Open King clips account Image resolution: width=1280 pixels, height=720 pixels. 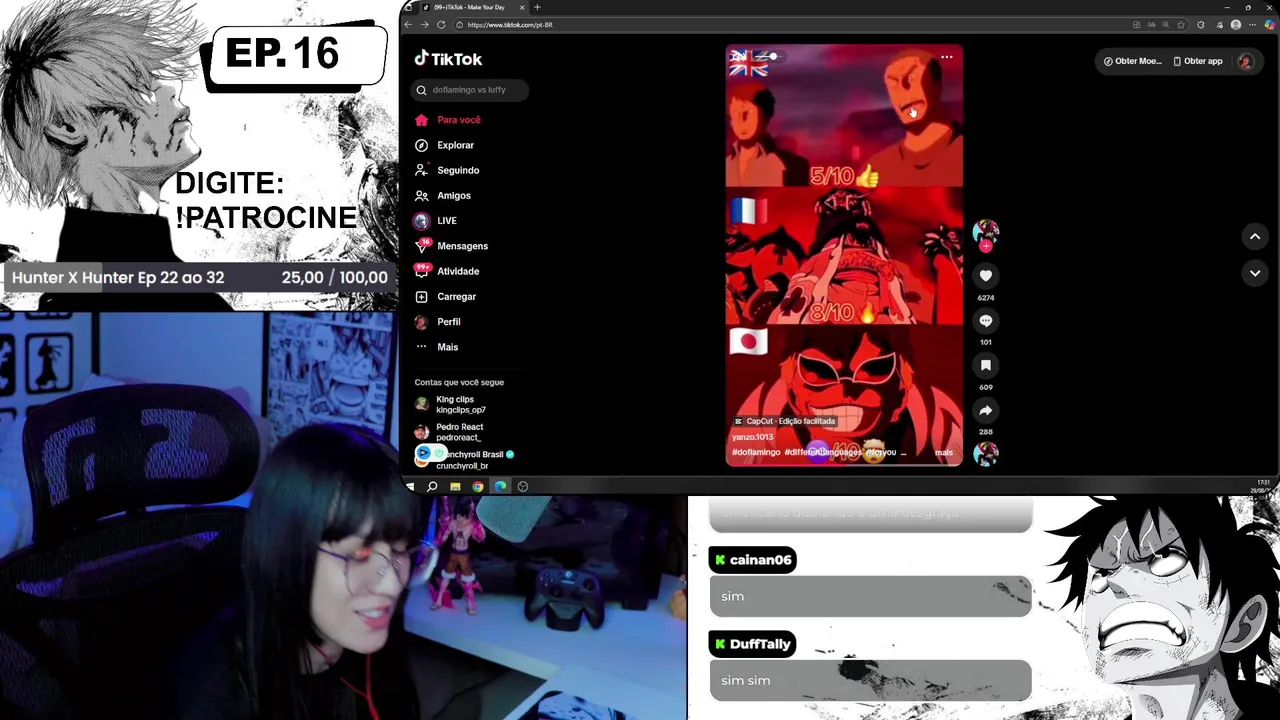click(x=450, y=404)
